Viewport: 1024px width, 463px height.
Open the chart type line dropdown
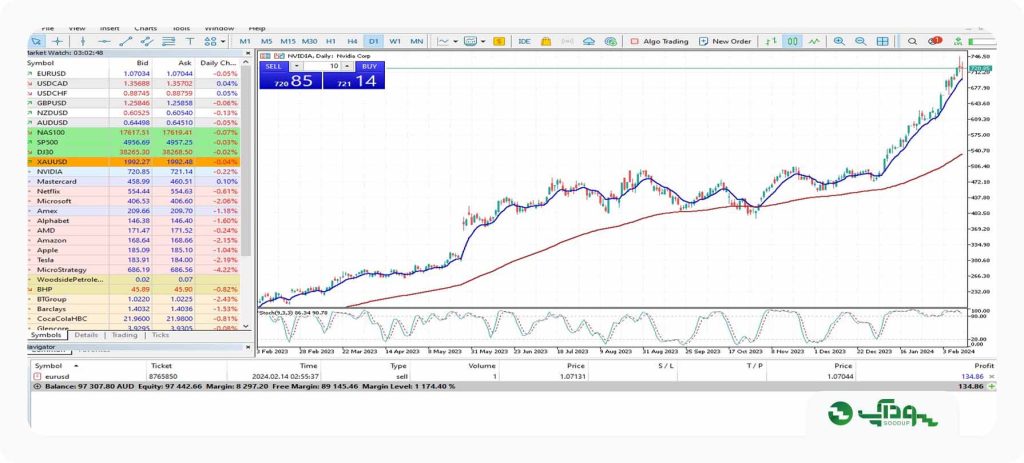click(x=455, y=41)
